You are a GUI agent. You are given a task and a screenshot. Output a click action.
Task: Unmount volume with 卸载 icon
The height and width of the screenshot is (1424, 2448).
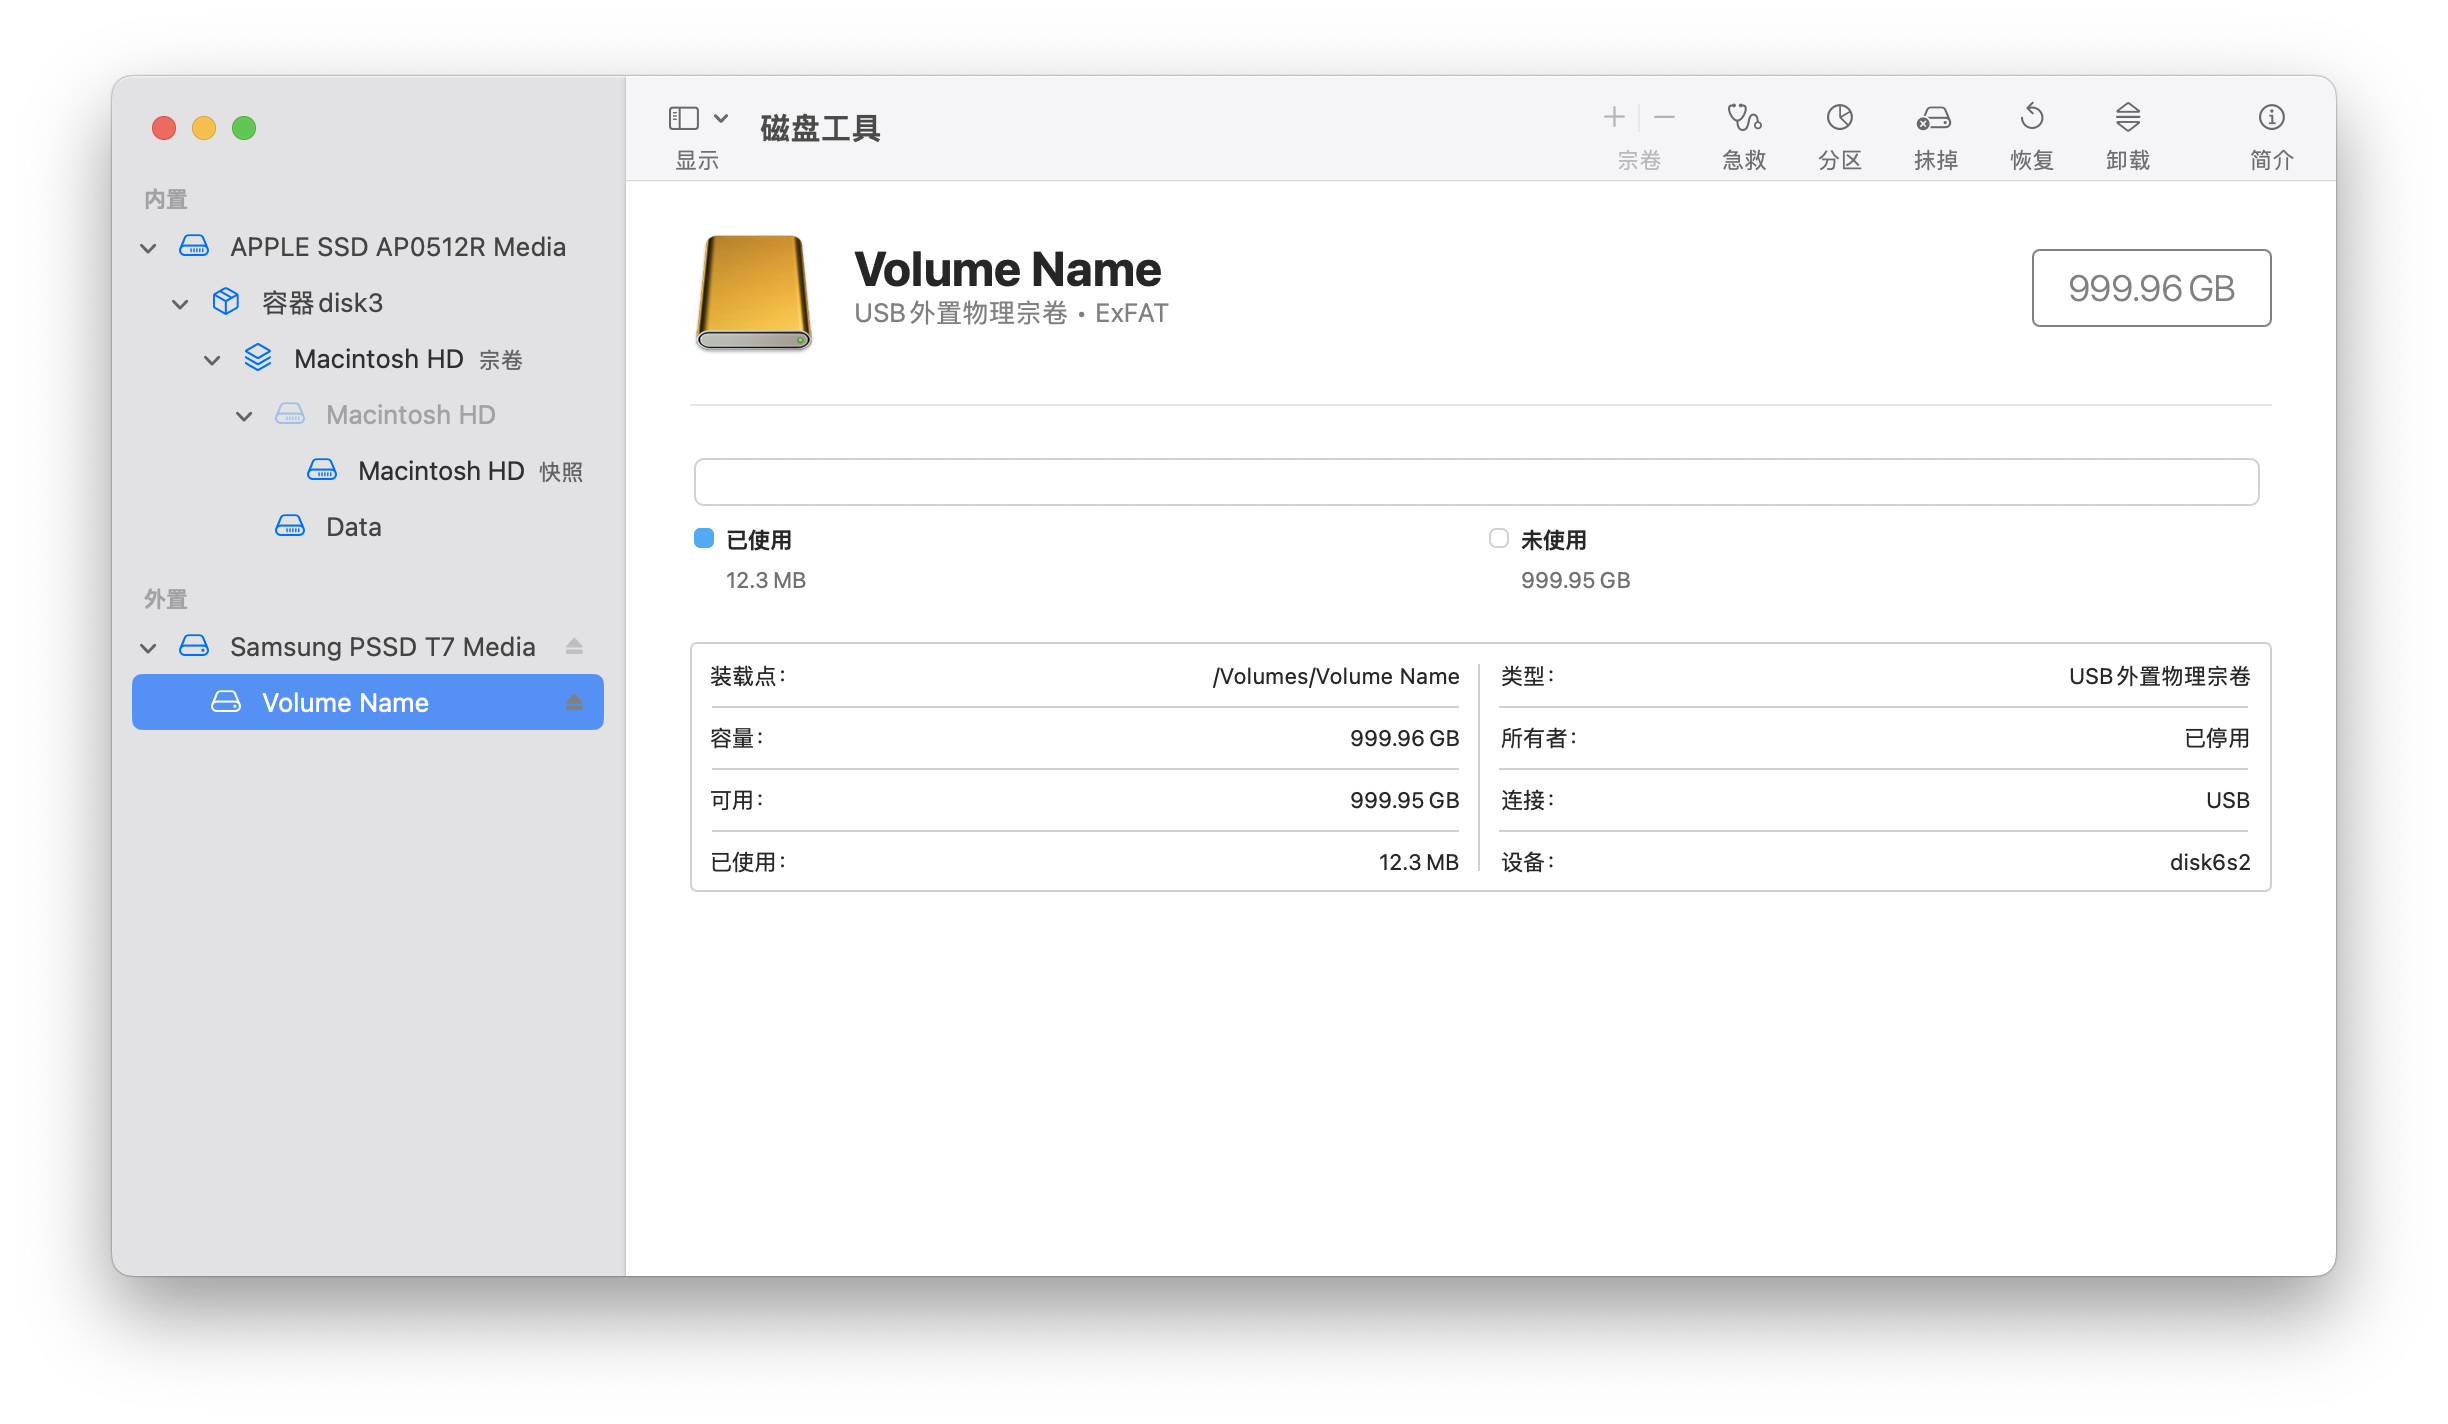click(2127, 118)
